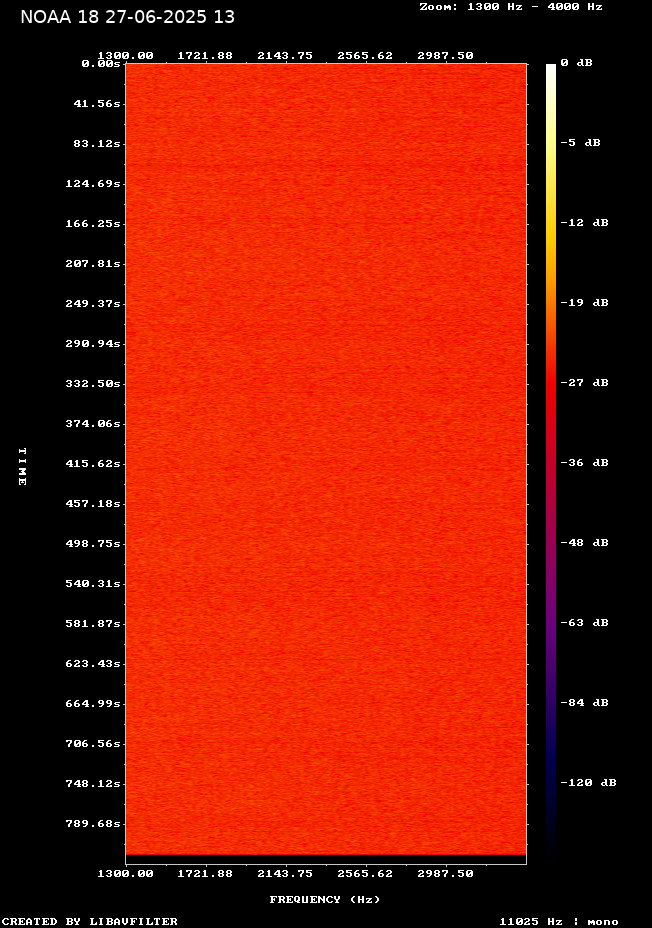Click the bottom axis label 1721.88
Viewport: 652px width, 928px height.
point(205,874)
